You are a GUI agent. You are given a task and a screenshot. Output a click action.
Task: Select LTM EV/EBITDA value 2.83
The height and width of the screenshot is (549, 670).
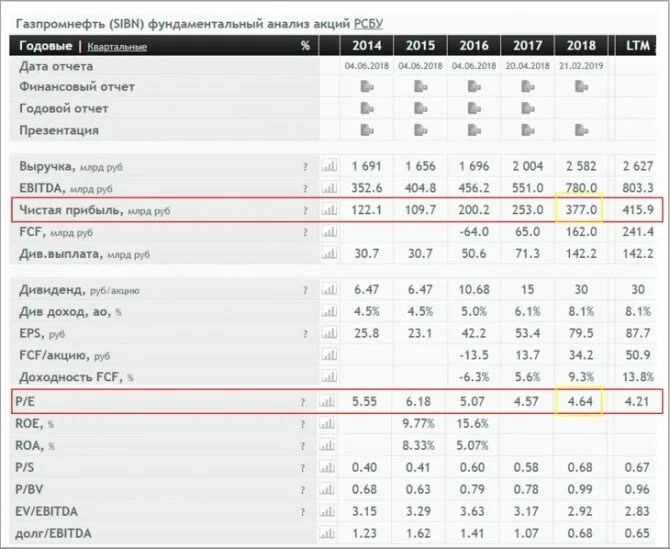pyautogui.click(x=637, y=511)
